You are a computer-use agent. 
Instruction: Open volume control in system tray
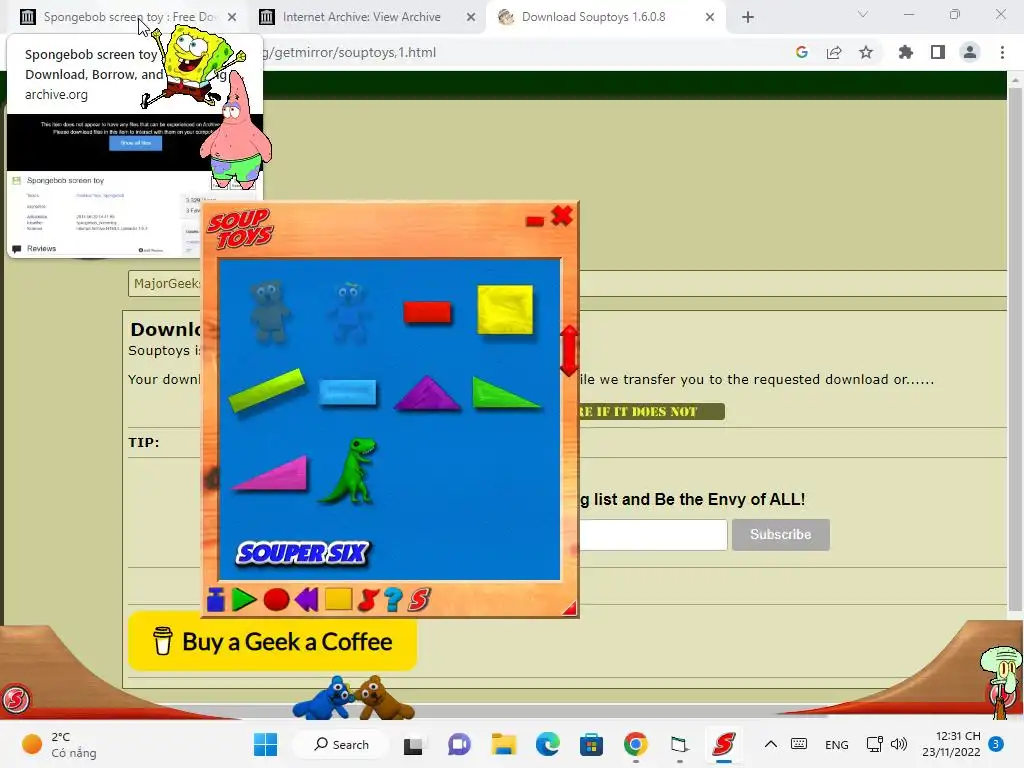click(x=899, y=744)
